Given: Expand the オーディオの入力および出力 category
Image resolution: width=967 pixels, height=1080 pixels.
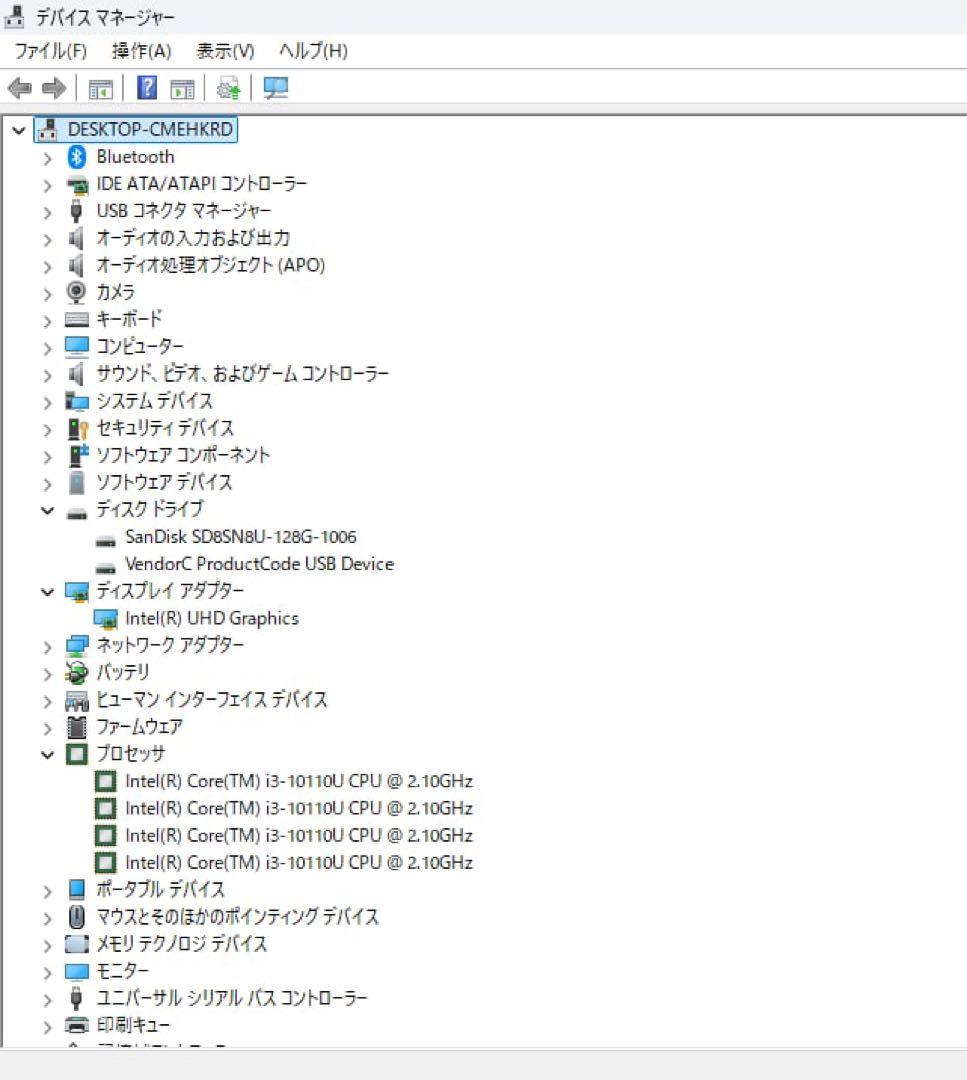Looking at the screenshot, I should pyautogui.click(x=47, y=240).
